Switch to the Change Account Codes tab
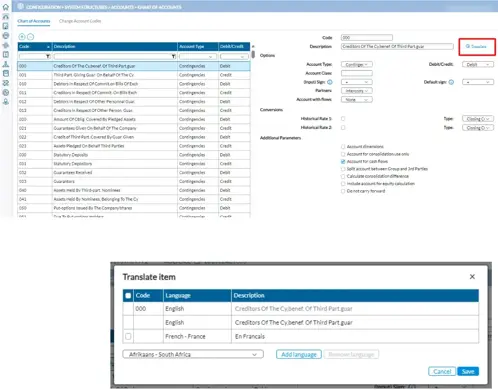Viewport: 498px width, 390px height. click(x=80, y=21)
